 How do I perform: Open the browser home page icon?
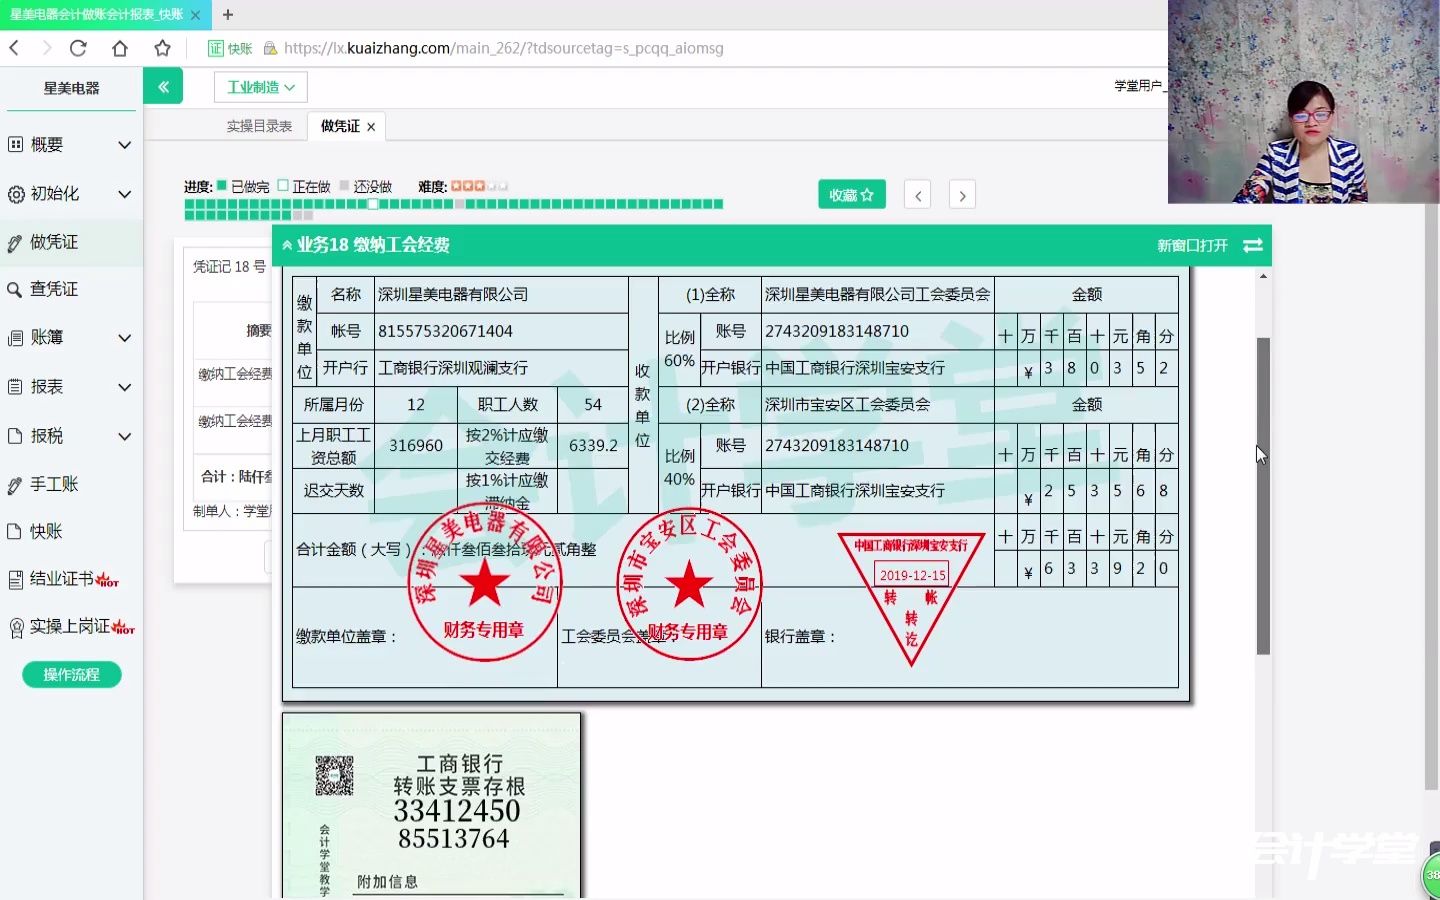[120, 48]
